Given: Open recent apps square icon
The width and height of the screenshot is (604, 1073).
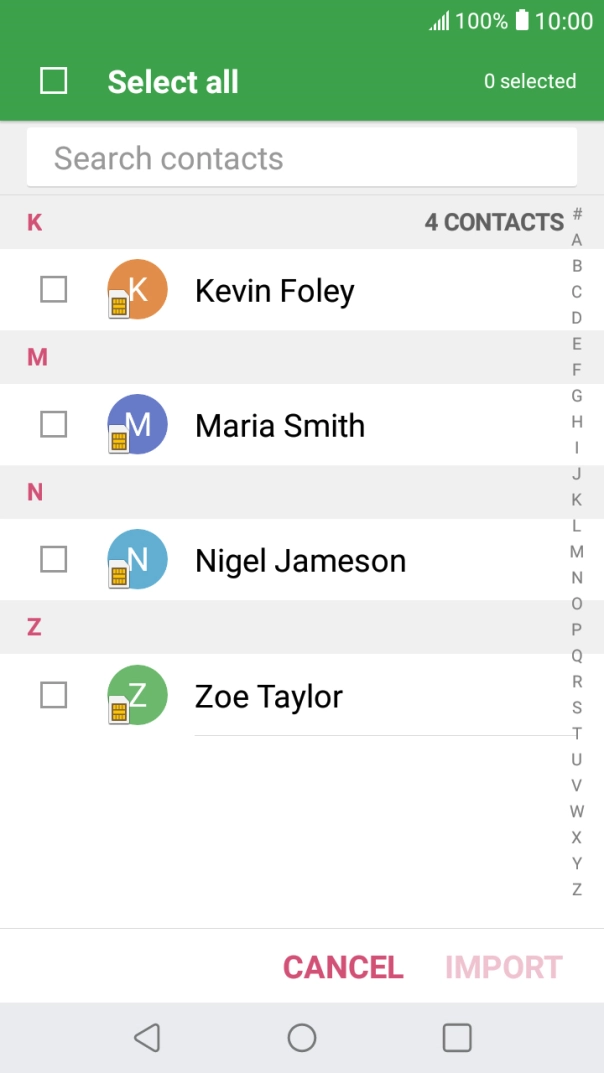Looking at the screenshot, I should [457, 1038].
